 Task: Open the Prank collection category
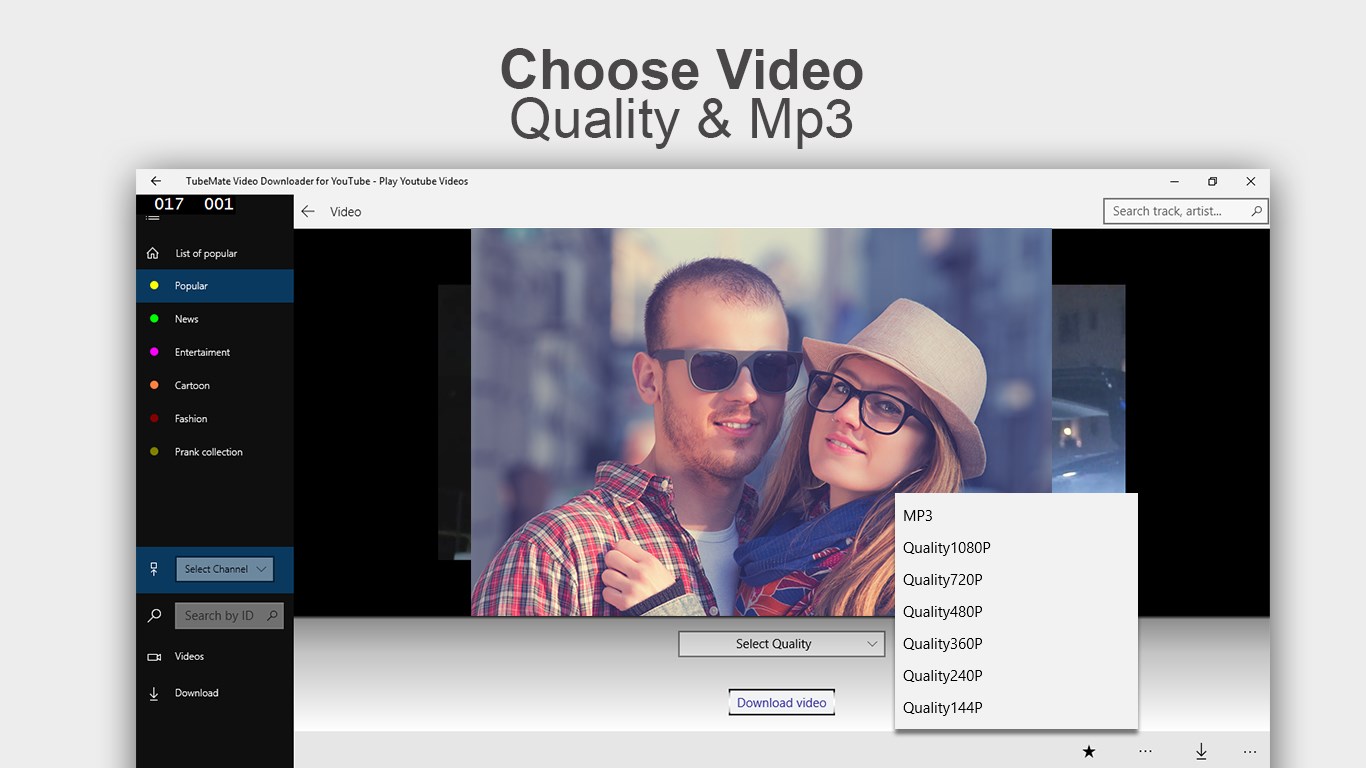pos(208,452)
